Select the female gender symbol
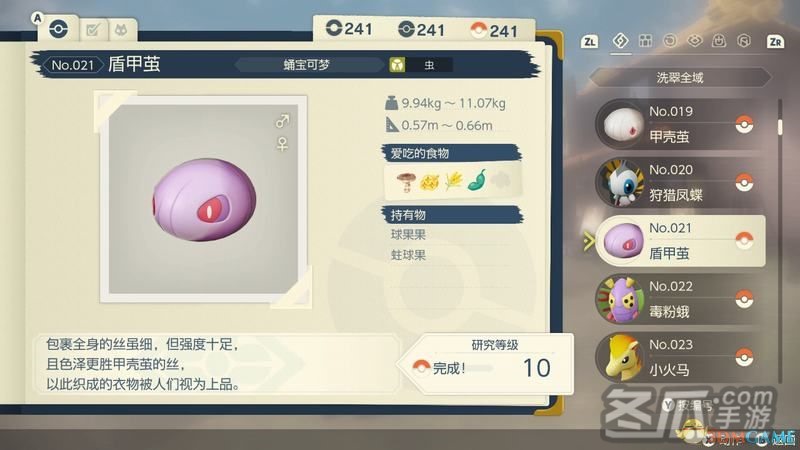This screenshot has width=800, height=450. (x=282, y=144)
